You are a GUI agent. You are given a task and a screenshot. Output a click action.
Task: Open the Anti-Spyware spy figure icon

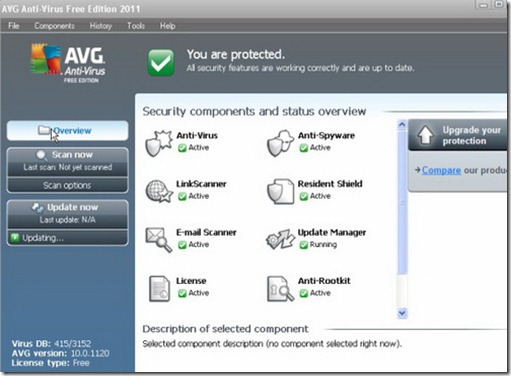(x=280, y=143)
